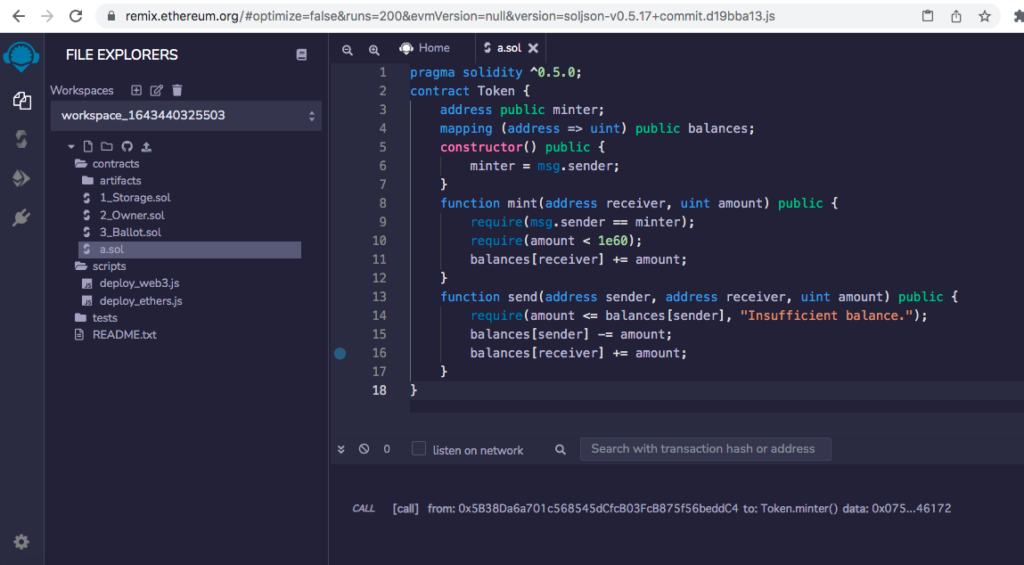Open the workspace selector dropdown
Image resolution: width=1024 pixels, height=565 pixels.
coord(186,116)
